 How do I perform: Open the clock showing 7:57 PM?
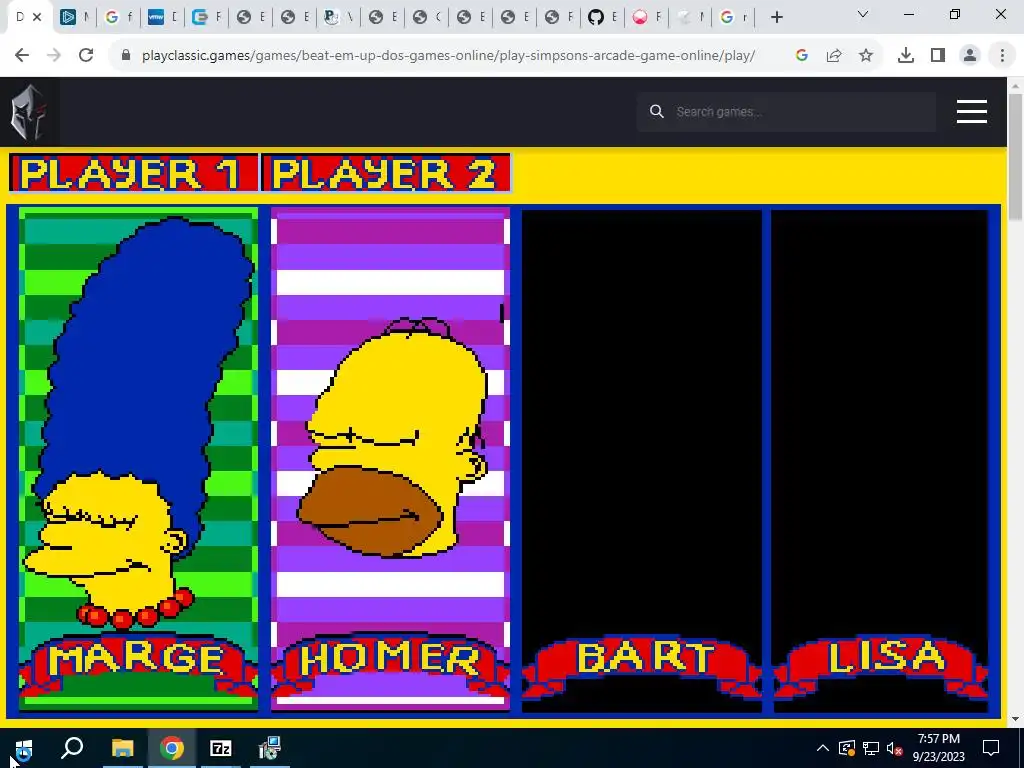click(938, 748)
